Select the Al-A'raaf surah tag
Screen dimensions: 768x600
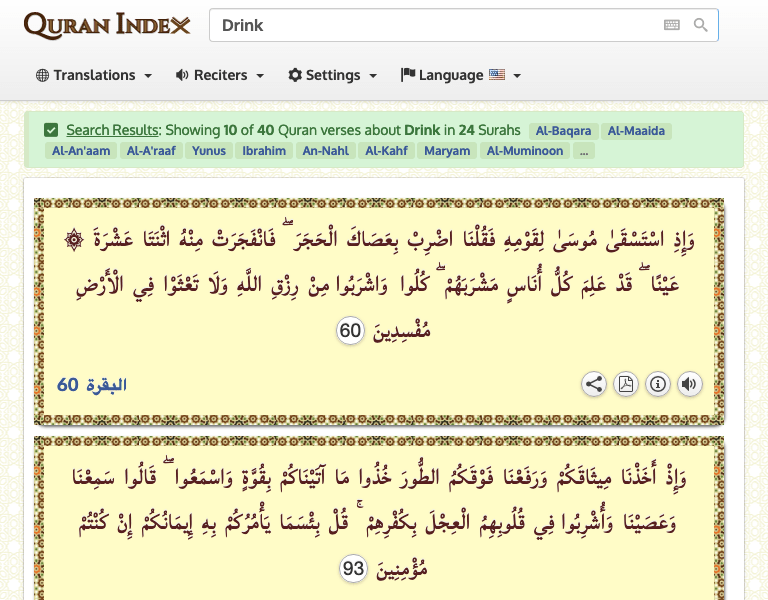click(x=151, y=151)
